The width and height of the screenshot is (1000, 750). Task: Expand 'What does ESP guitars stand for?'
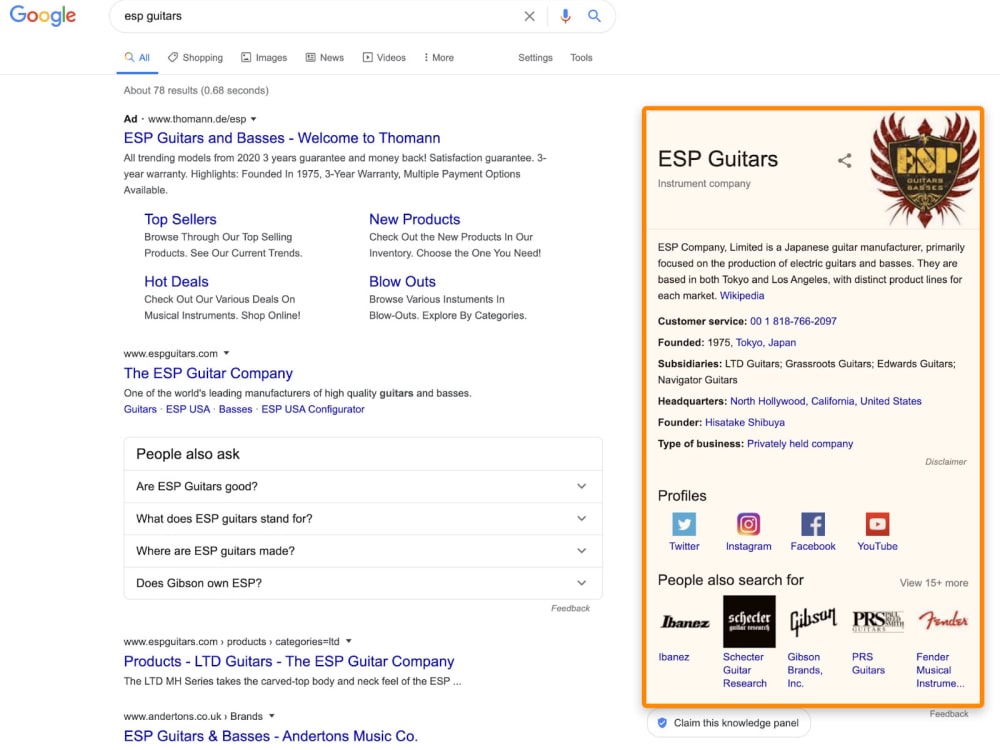363,518
